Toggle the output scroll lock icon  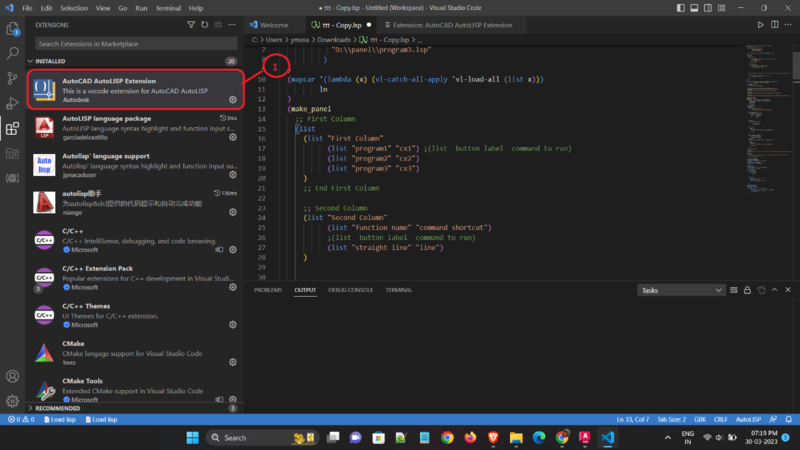[749, 290]
